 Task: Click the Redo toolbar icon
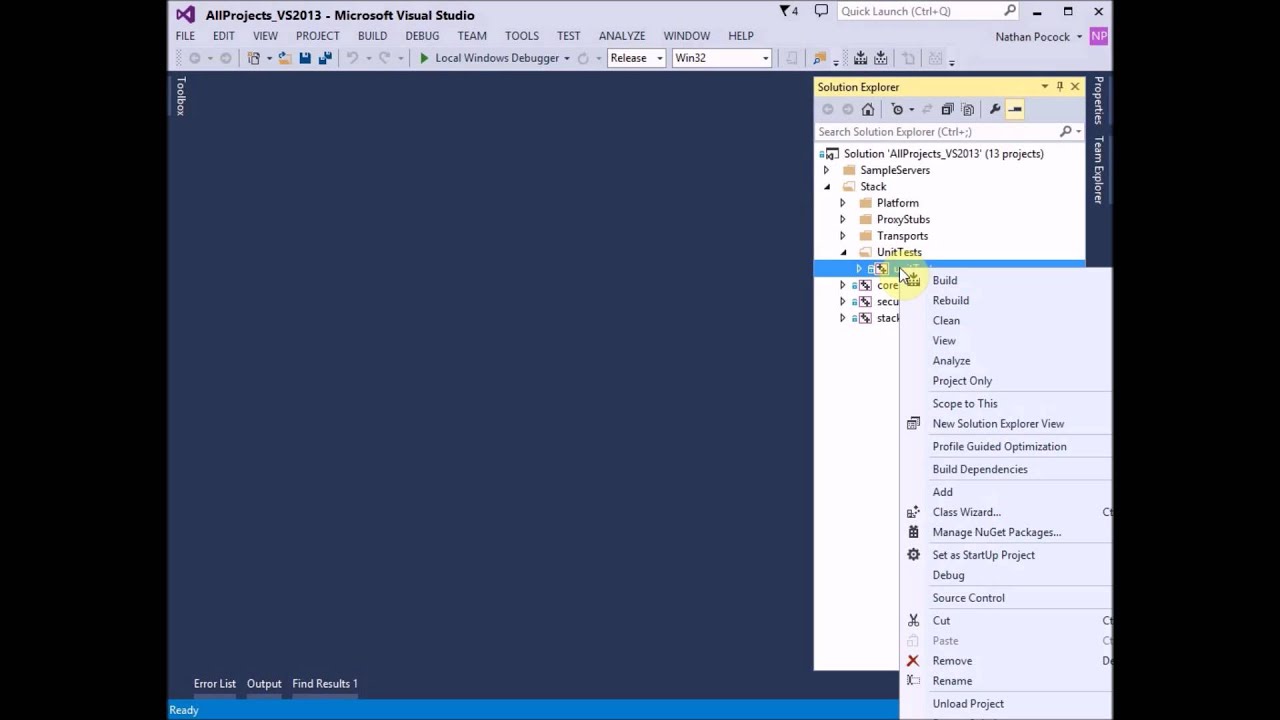tap(384, 58)
